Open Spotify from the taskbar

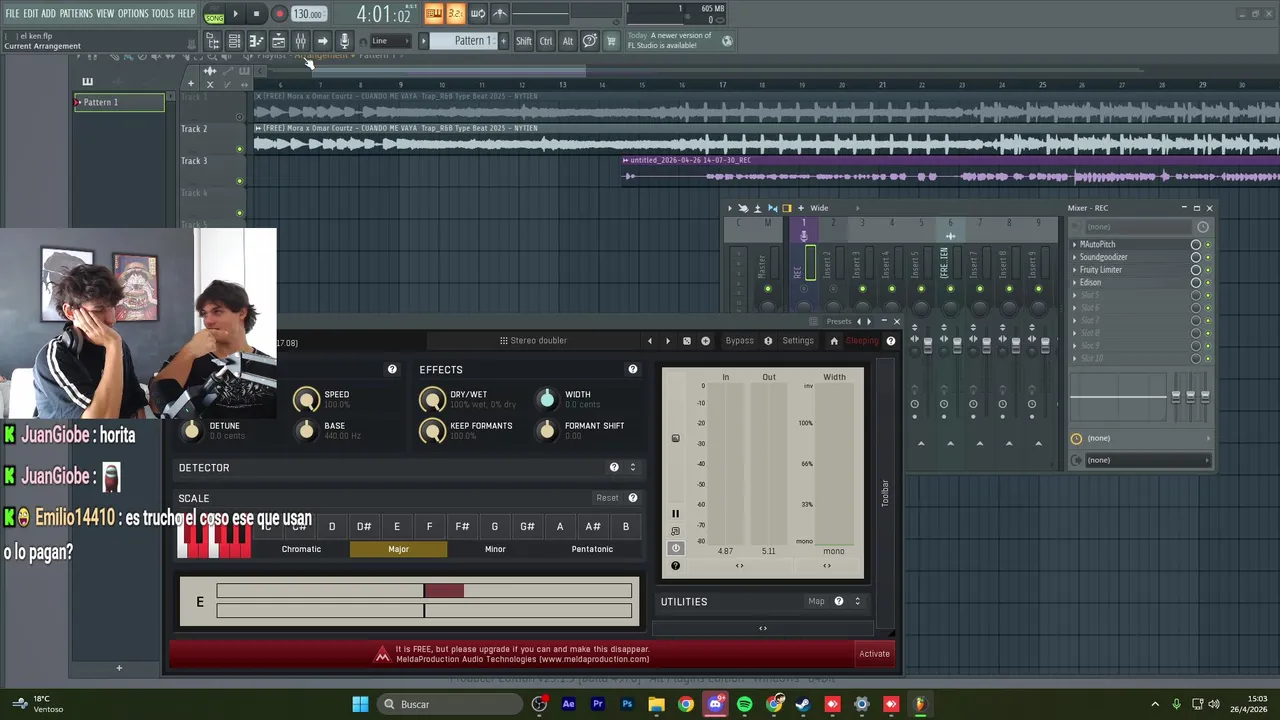coord(744,704)
